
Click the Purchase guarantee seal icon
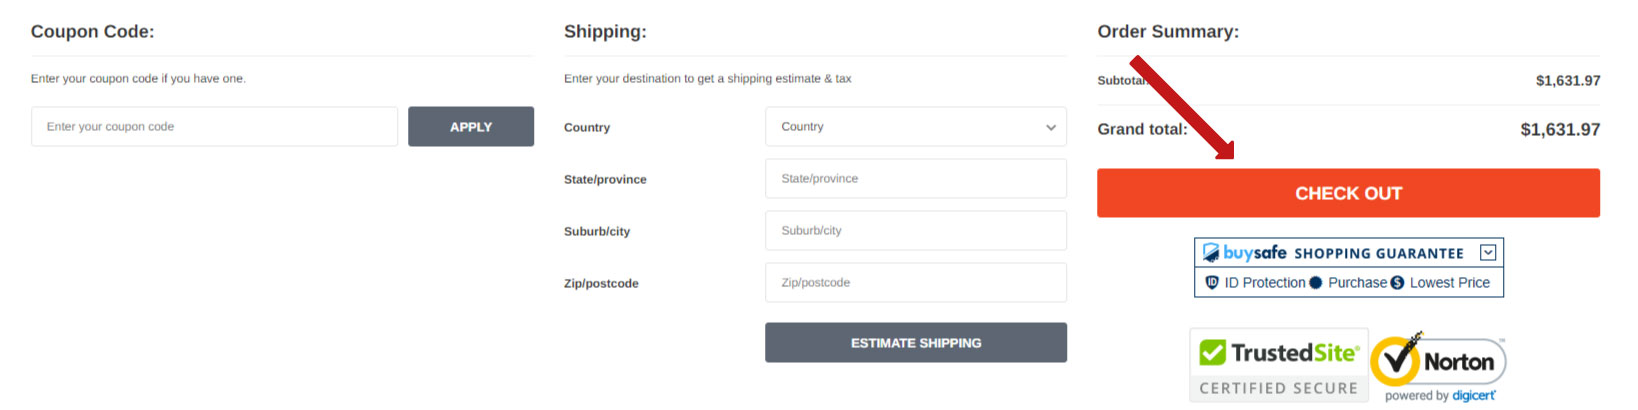coord(1316,283)
